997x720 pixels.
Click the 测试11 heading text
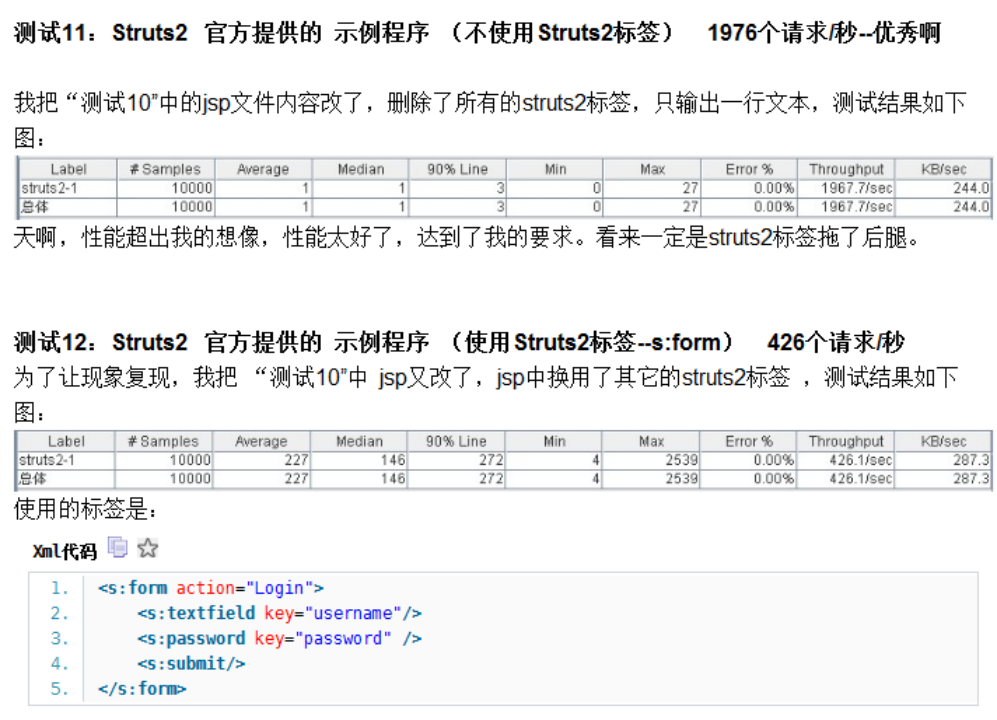477,32
